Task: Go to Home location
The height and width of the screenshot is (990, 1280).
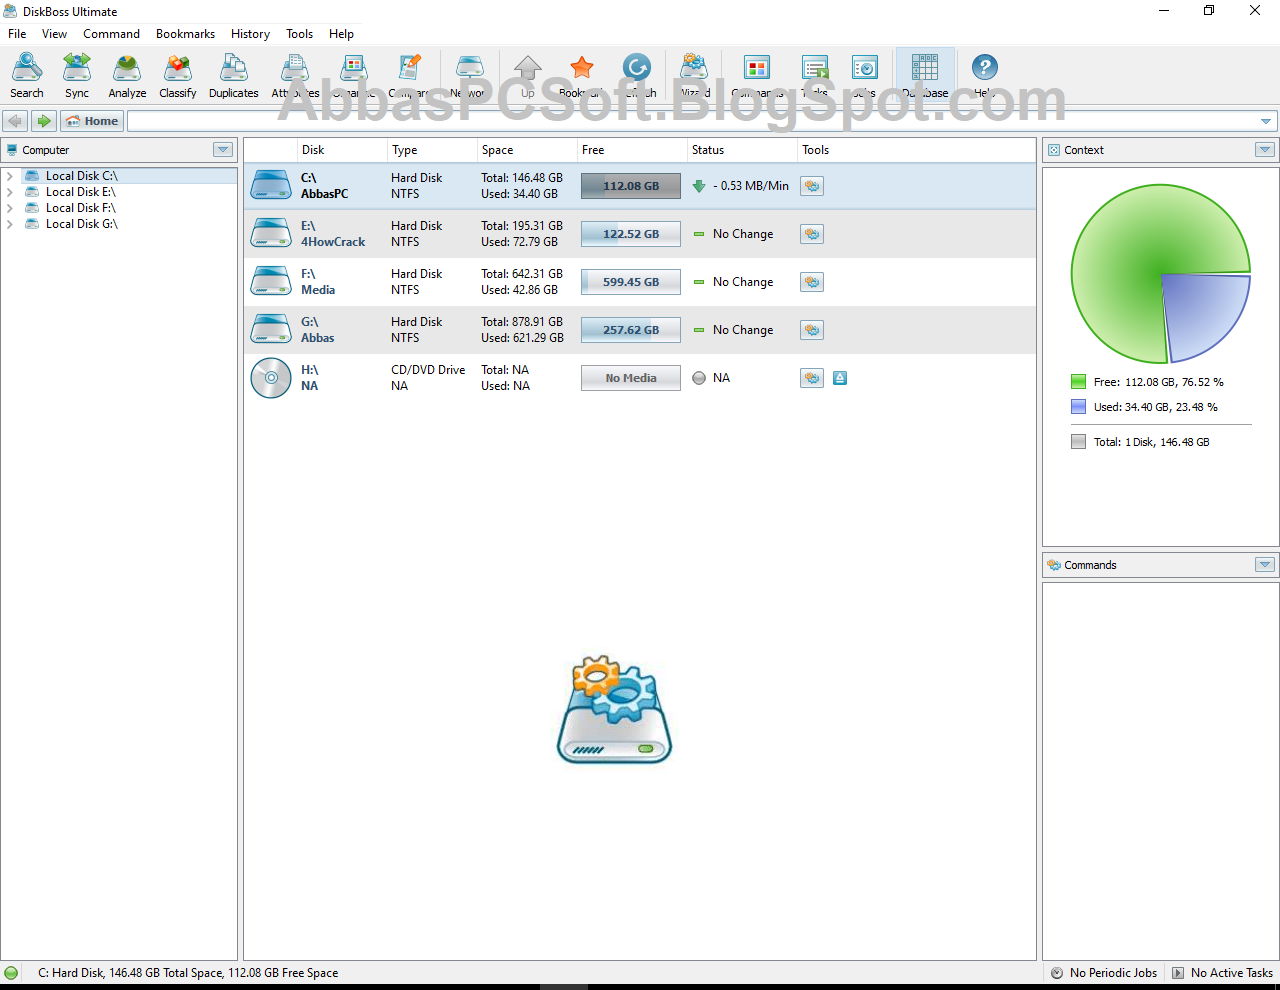Action: coord(92,121)
